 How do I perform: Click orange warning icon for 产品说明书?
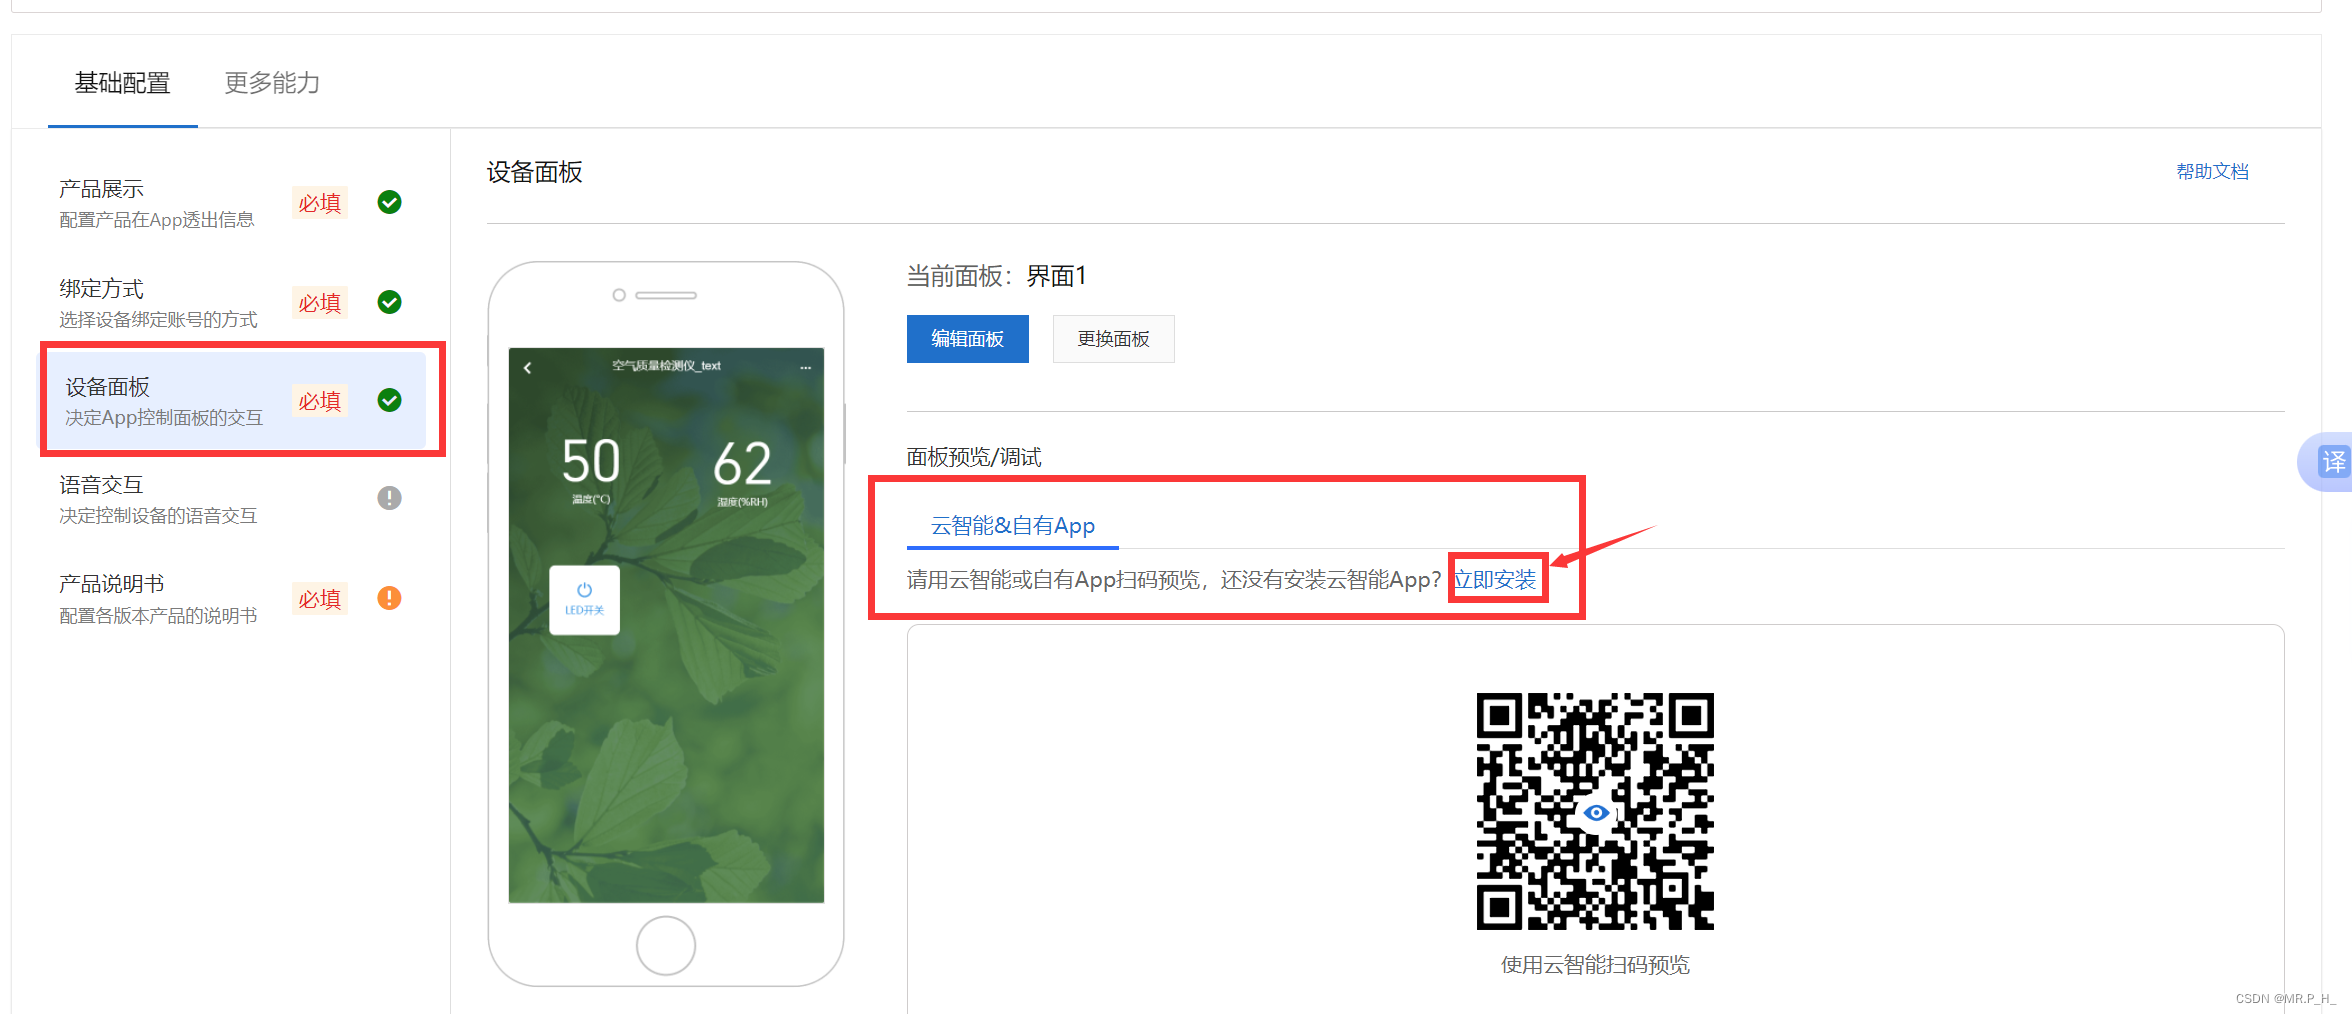point(390,598)
